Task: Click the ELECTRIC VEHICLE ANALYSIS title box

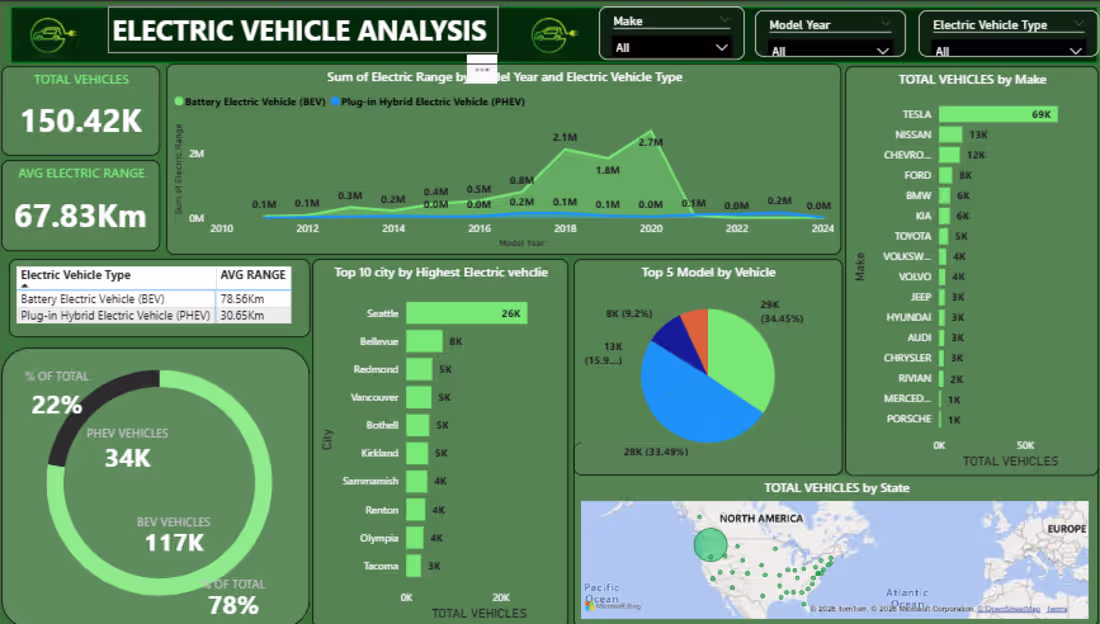Action: click(x=303, y=30)
